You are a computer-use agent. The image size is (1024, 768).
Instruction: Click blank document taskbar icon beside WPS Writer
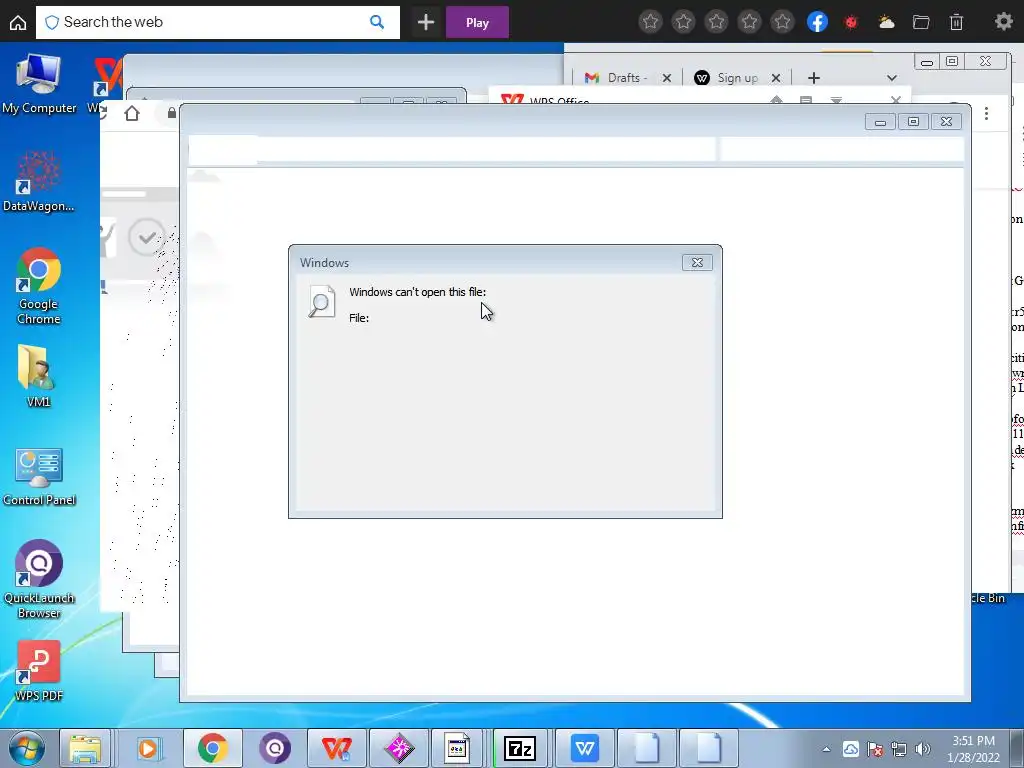(x=647, y=748)
